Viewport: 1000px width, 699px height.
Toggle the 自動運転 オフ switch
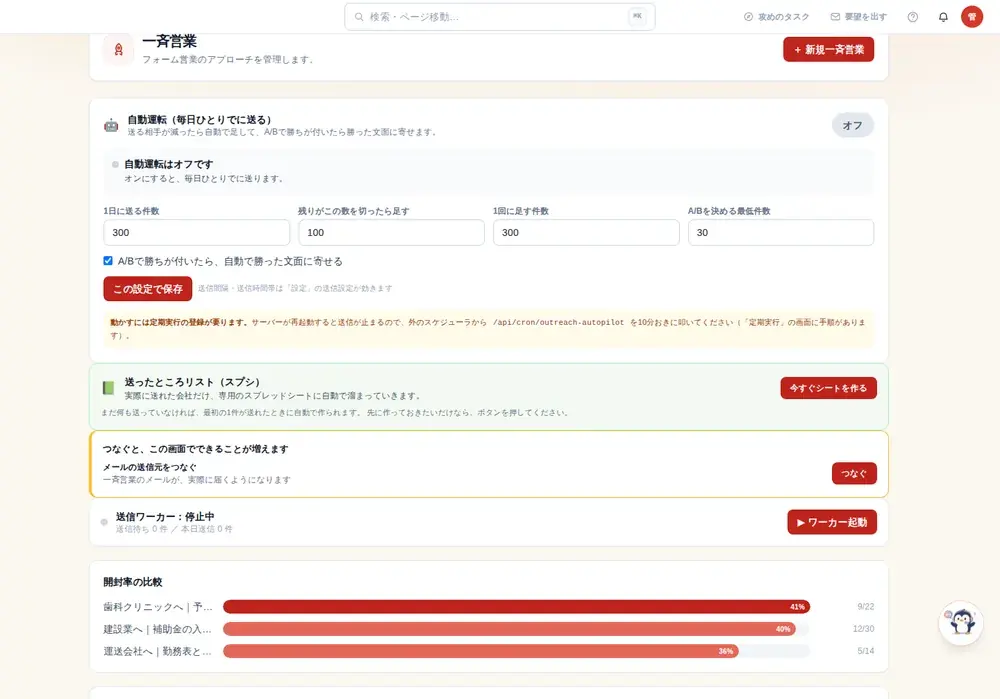(x=852, y=125)
